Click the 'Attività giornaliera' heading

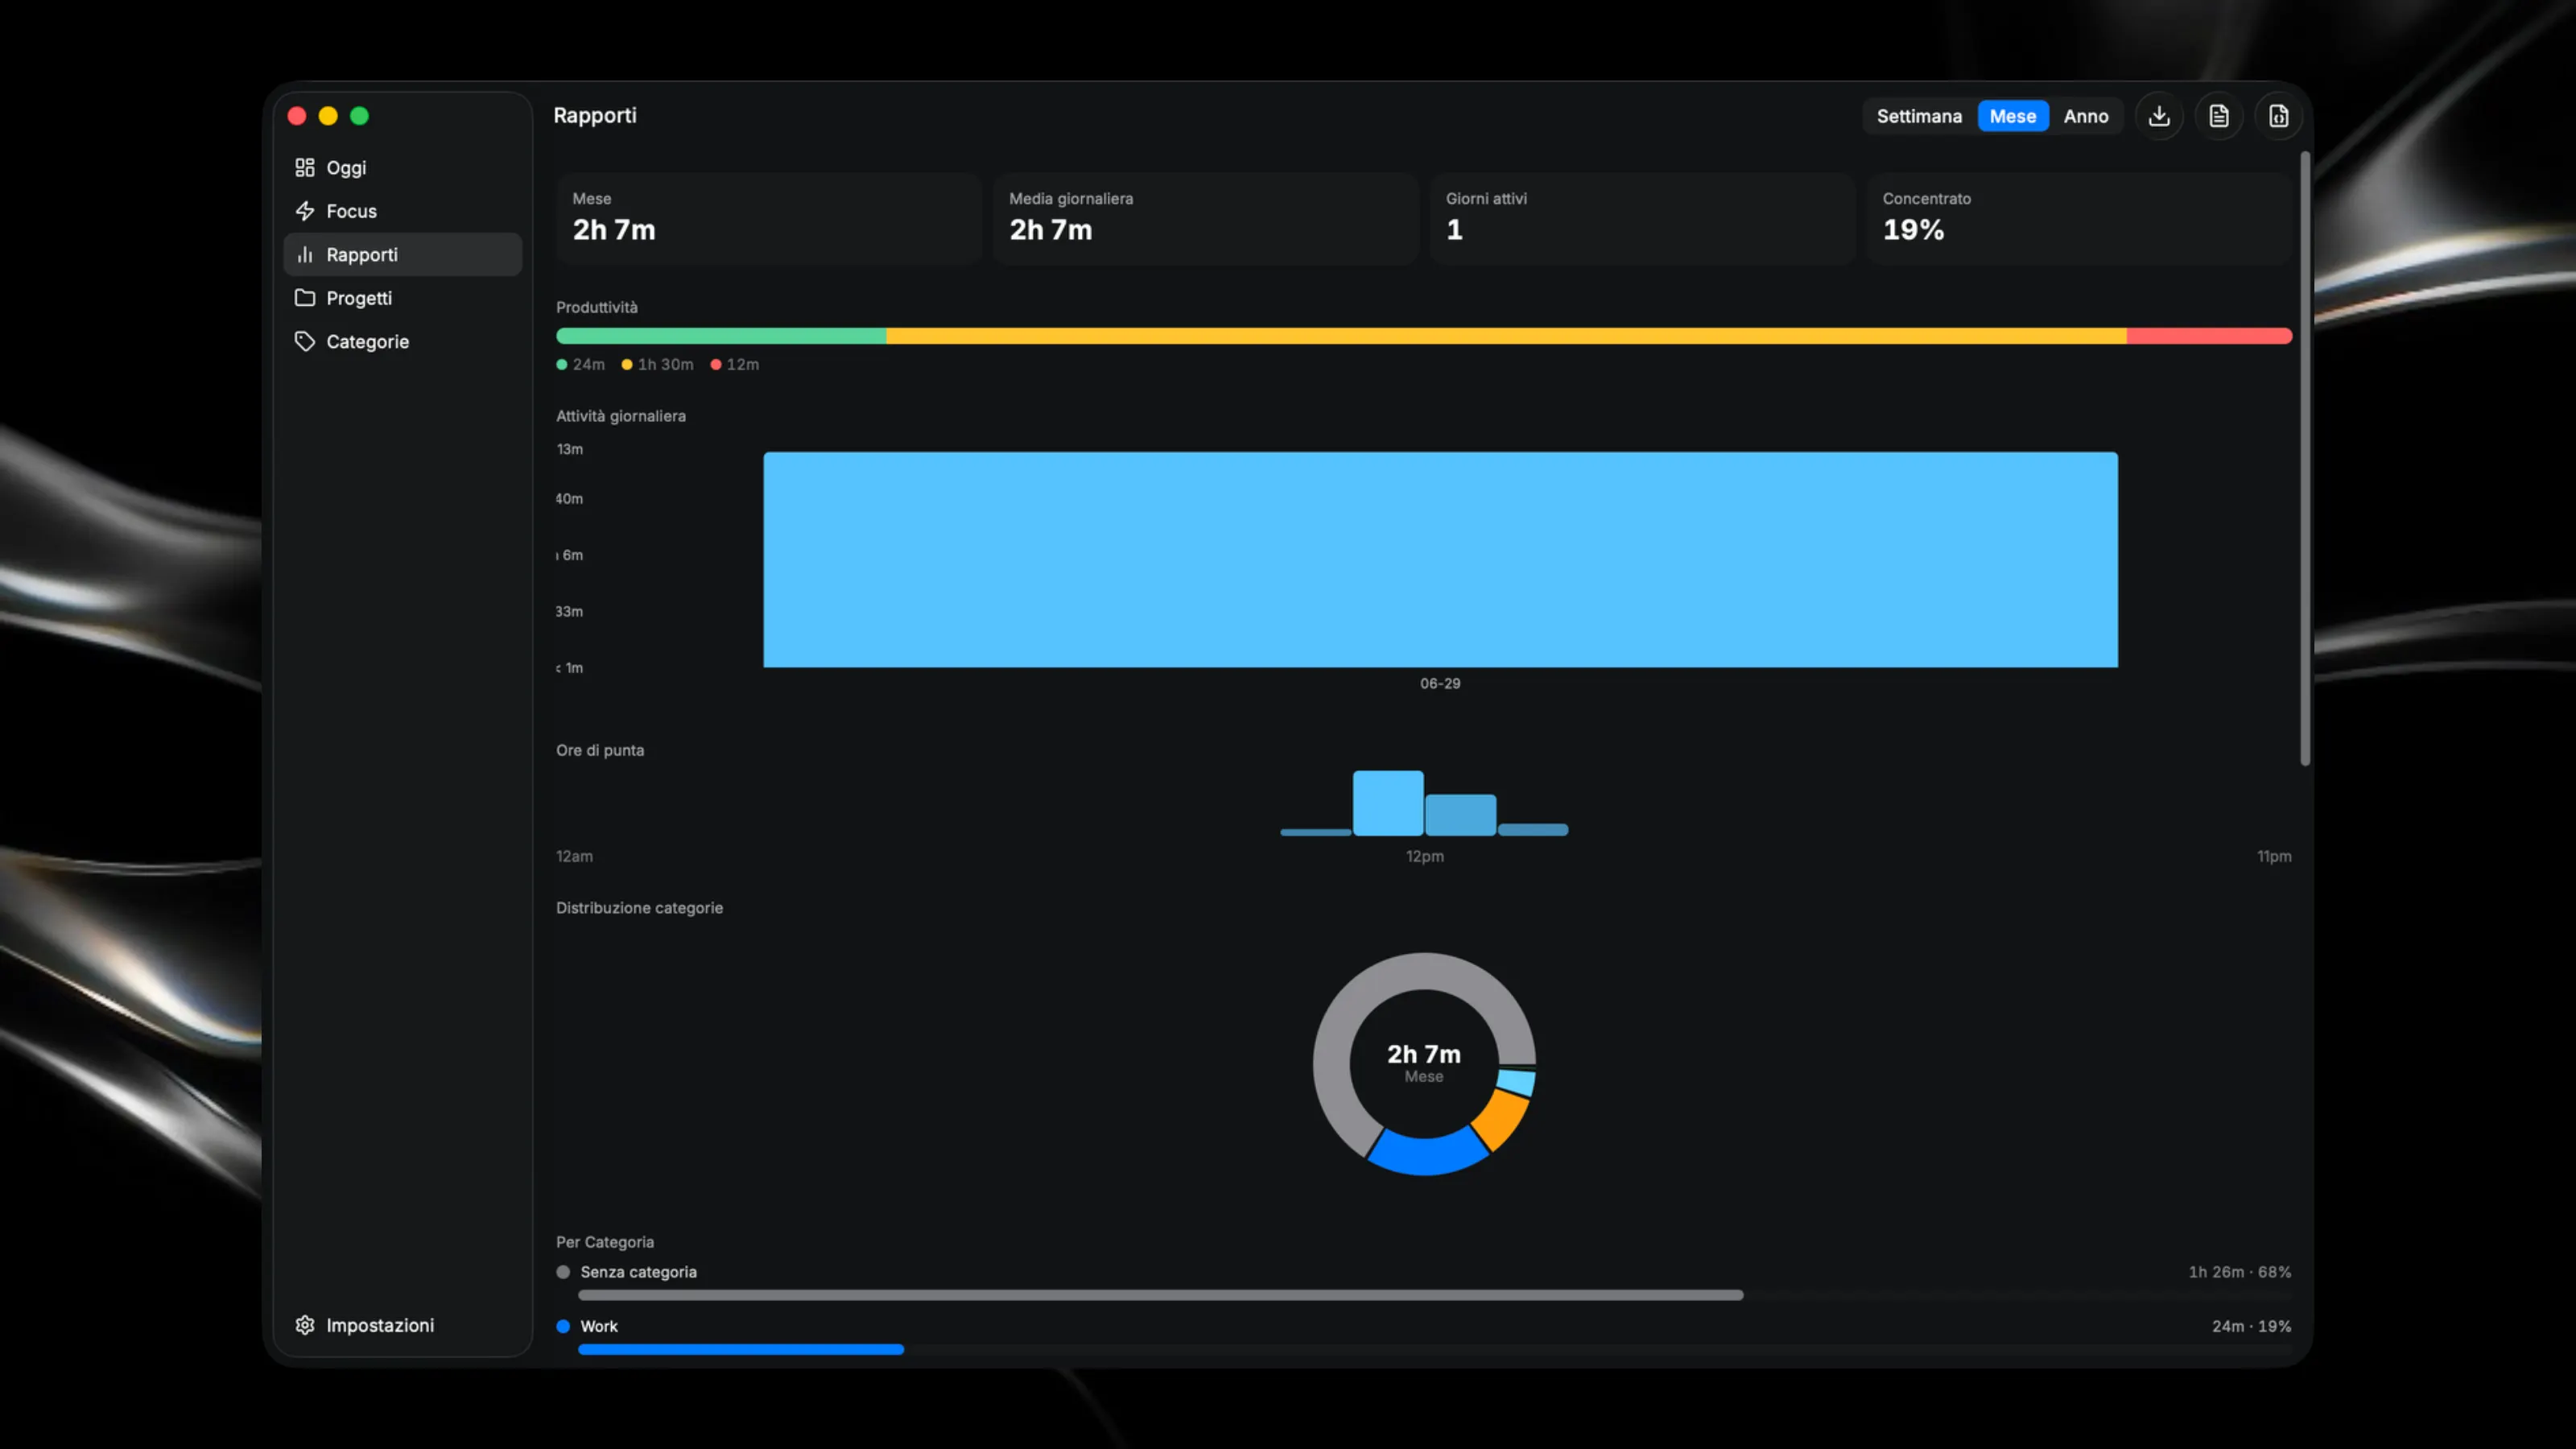621,416
